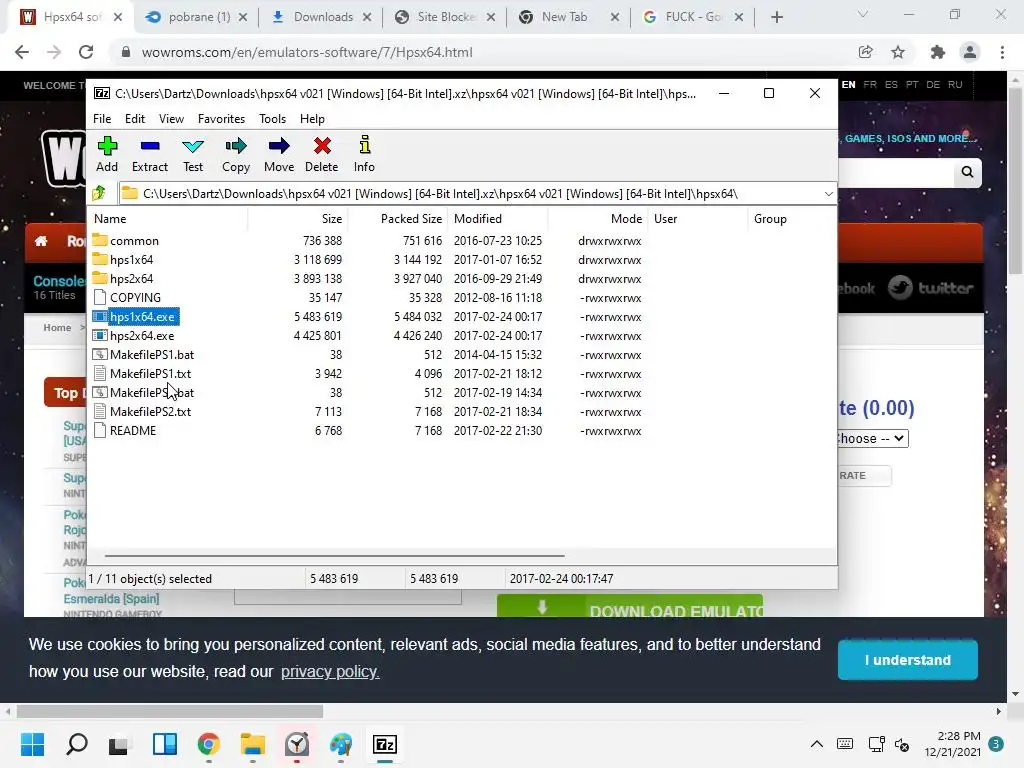This screenshot has width=1024, height=768.
Task: Bookmark this page with star icon
Action: pyautogui.click(x=898, y=52)
